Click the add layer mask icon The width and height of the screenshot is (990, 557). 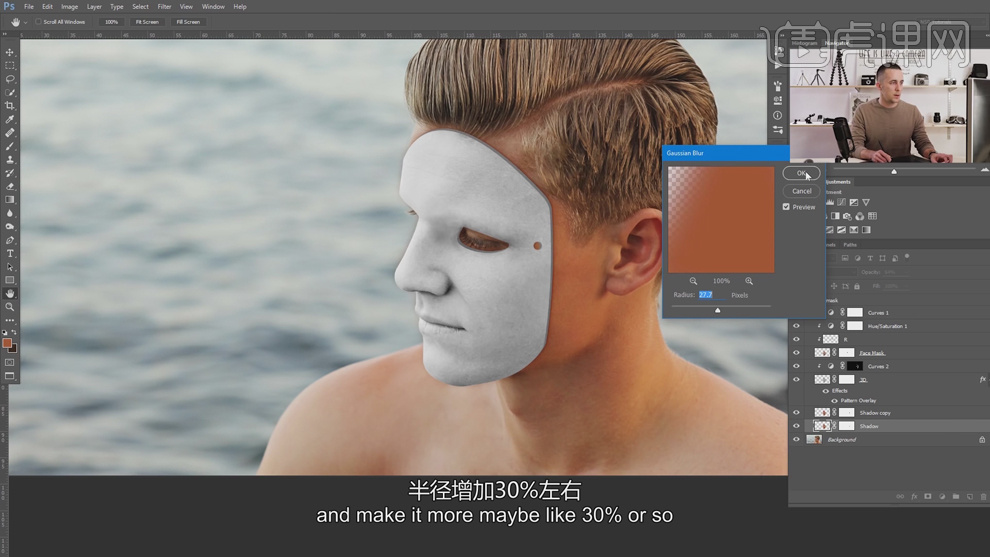click(x=927, y=497)
